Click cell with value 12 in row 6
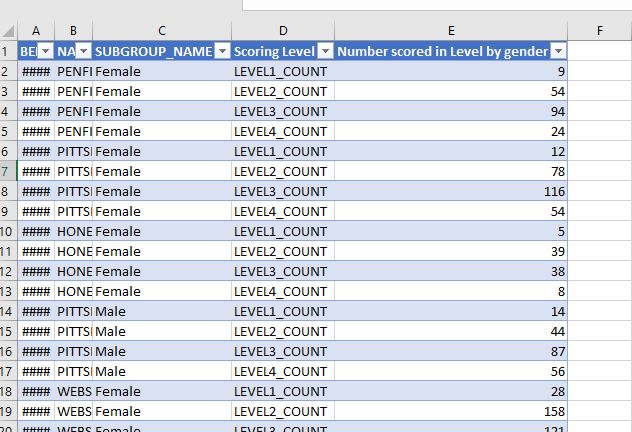Image resolution: width=632 pixels, height=432 pixels. click(451, 152)
